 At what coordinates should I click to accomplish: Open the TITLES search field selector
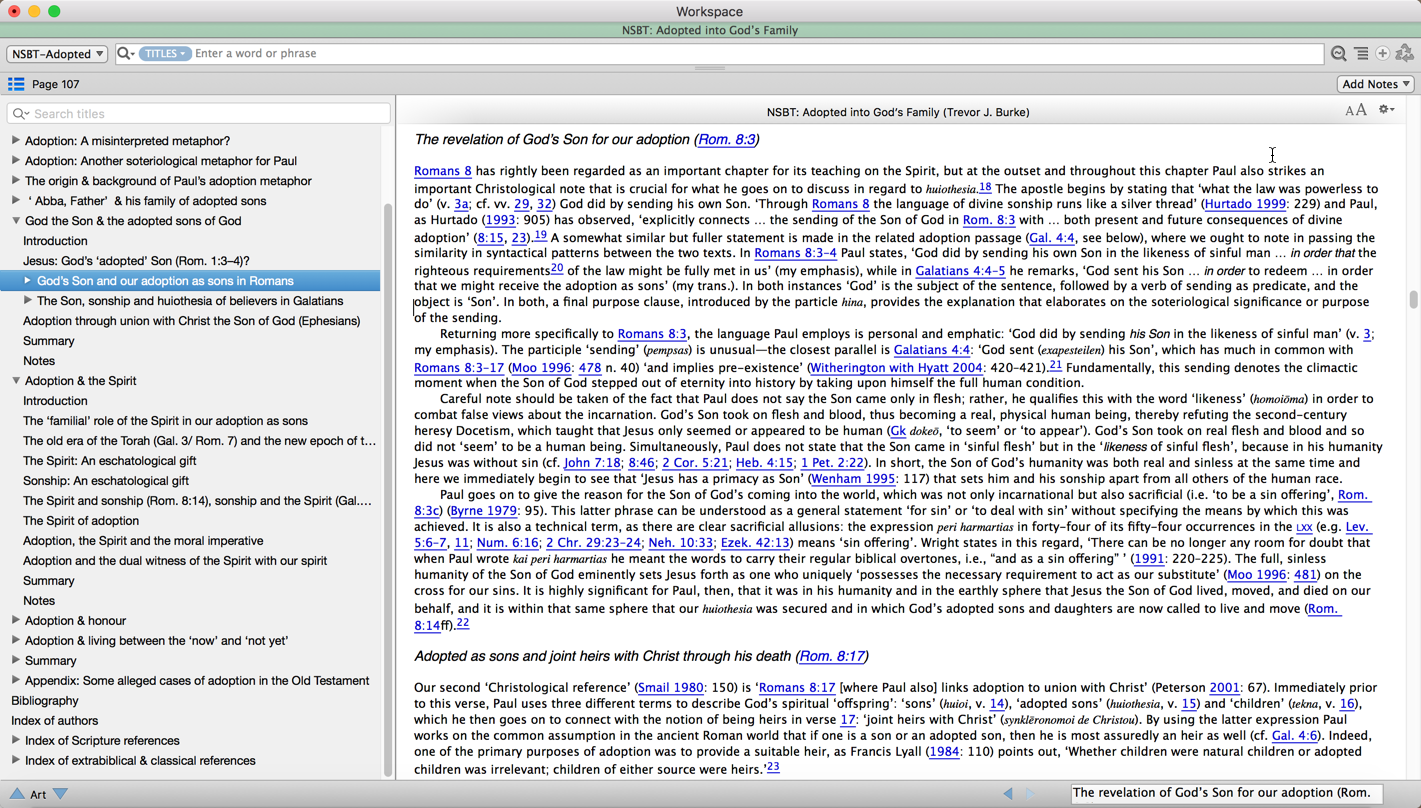165,54
